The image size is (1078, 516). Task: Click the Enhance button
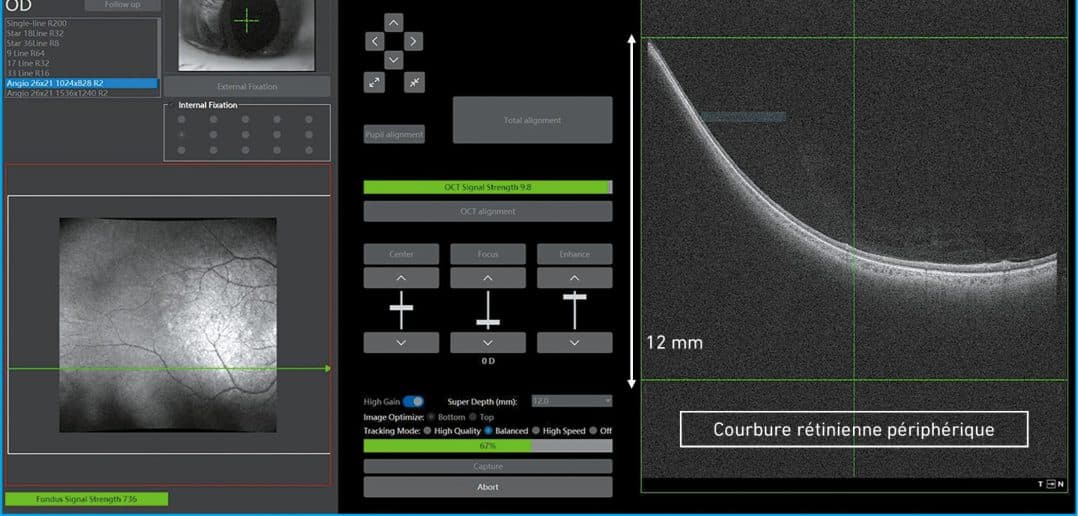pyautogui.click(x=575, y=254)
